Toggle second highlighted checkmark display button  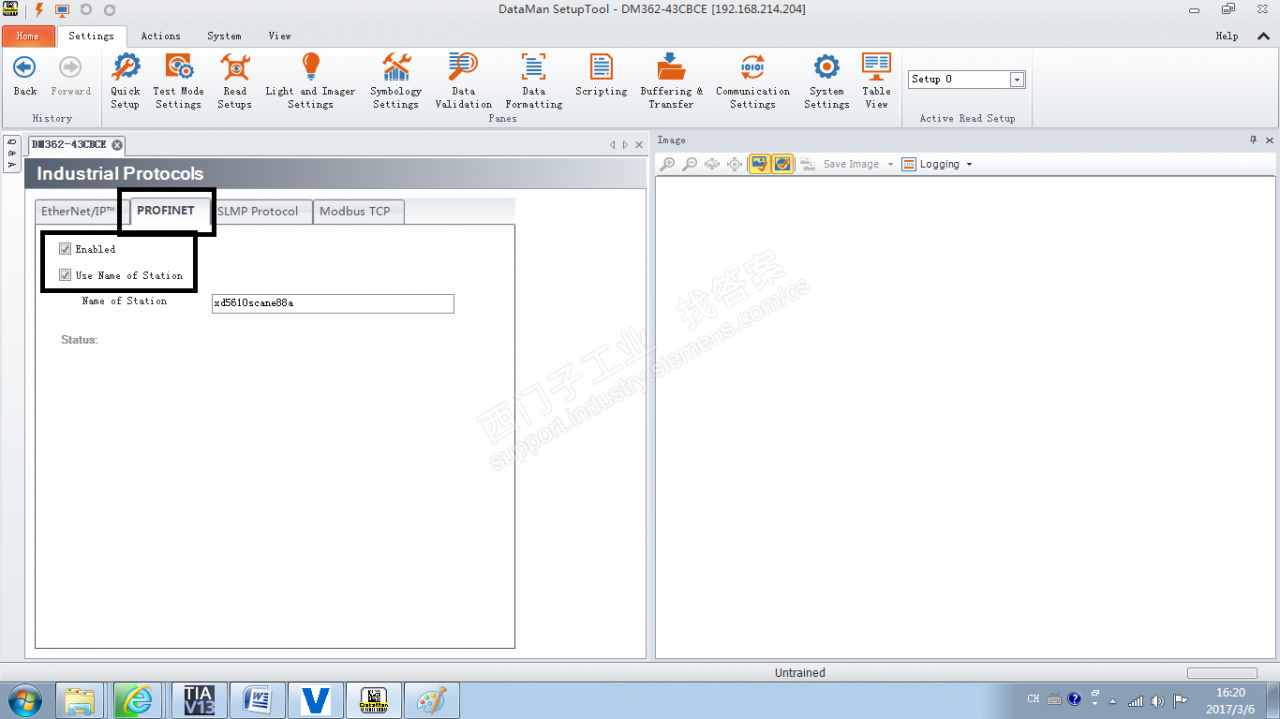[782, 164]
